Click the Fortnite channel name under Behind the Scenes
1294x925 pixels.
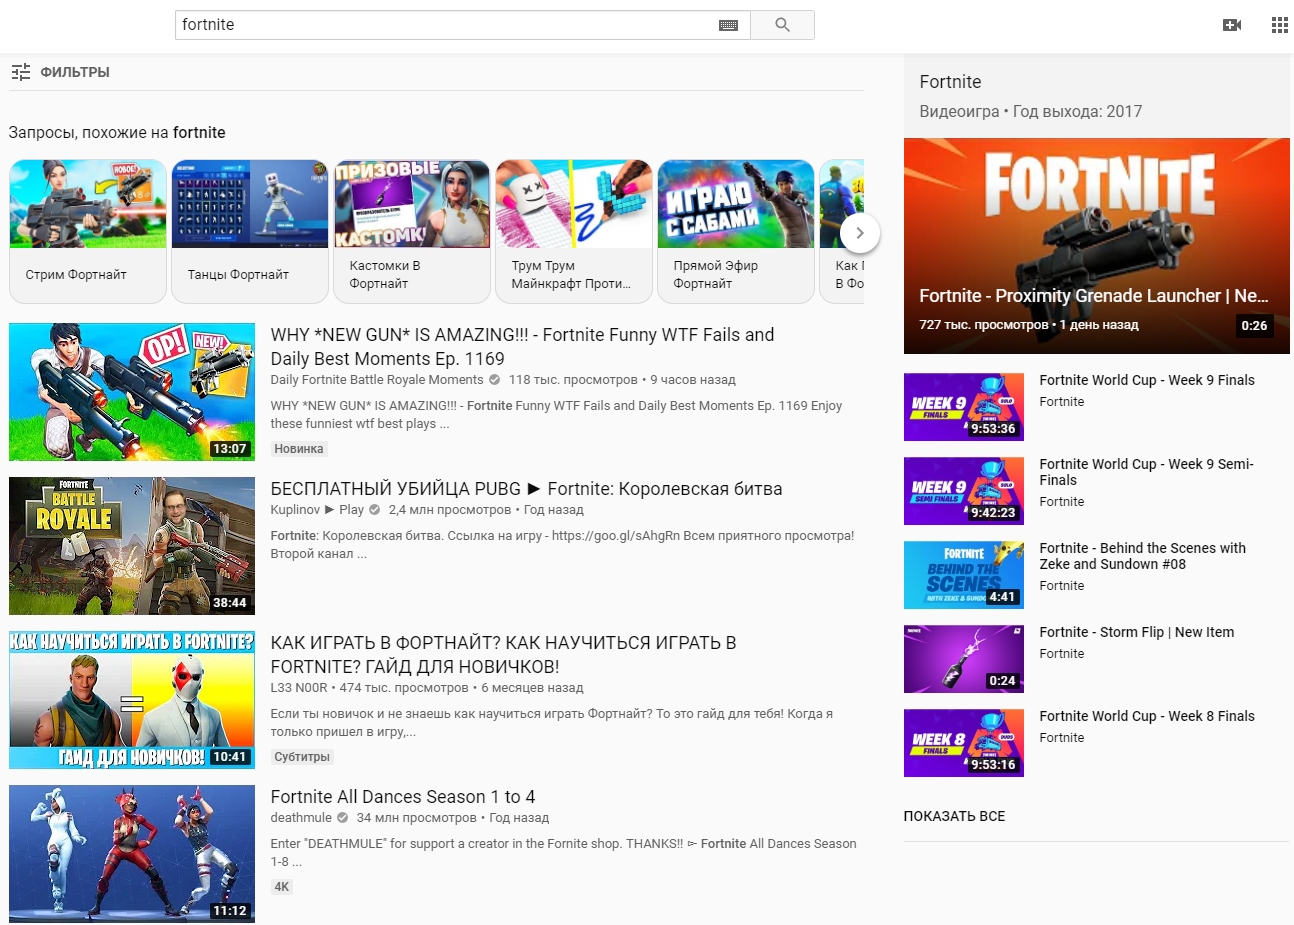(x=1061, y=586)
